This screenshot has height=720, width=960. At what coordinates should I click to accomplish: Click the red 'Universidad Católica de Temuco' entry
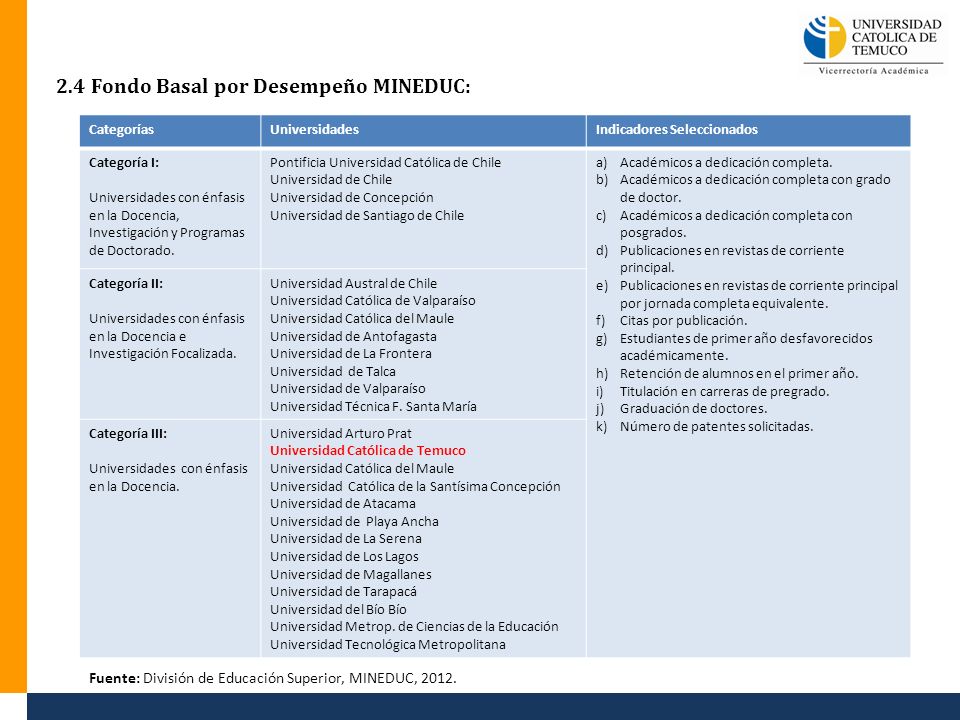(x=367, y=451)
